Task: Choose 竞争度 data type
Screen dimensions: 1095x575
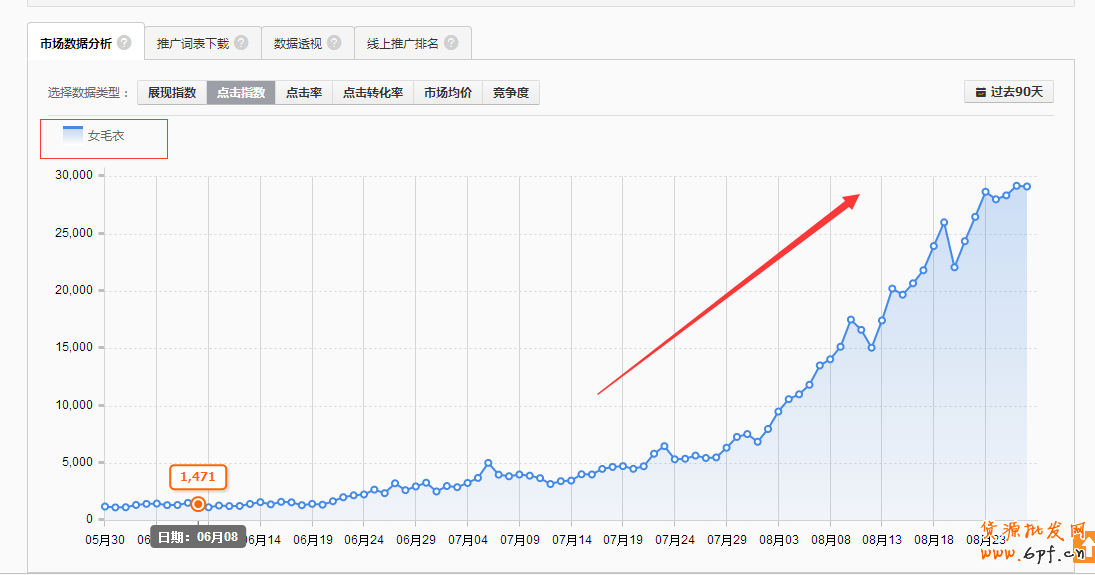Action: coord(511,93)
